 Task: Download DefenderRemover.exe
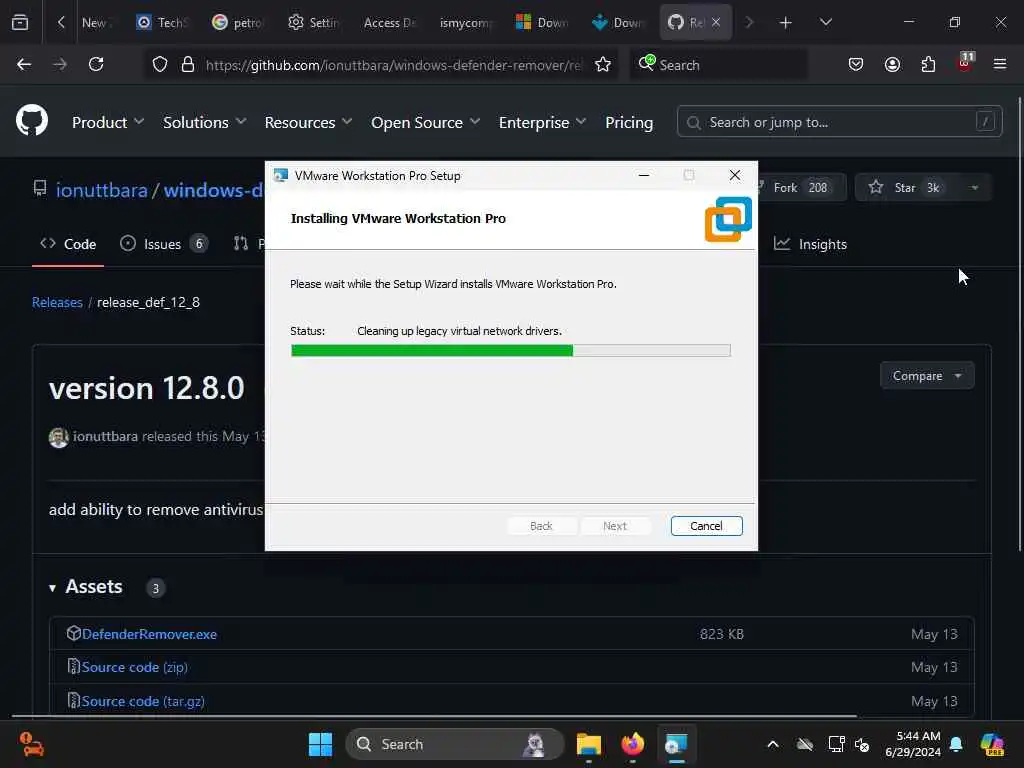click(150, 634)
